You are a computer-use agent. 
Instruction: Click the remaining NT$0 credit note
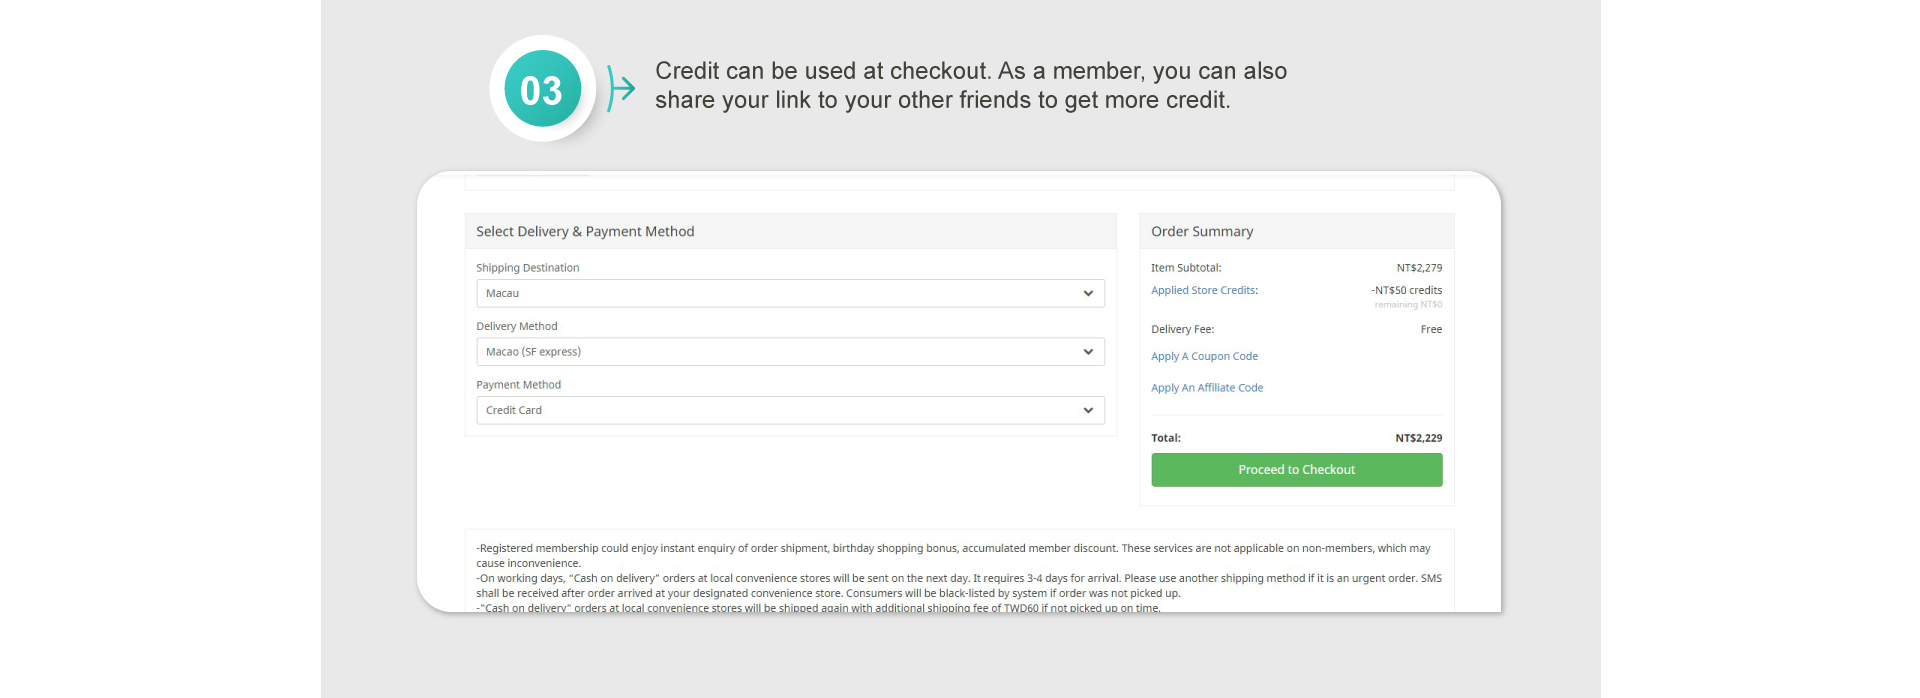[1408, 305]
